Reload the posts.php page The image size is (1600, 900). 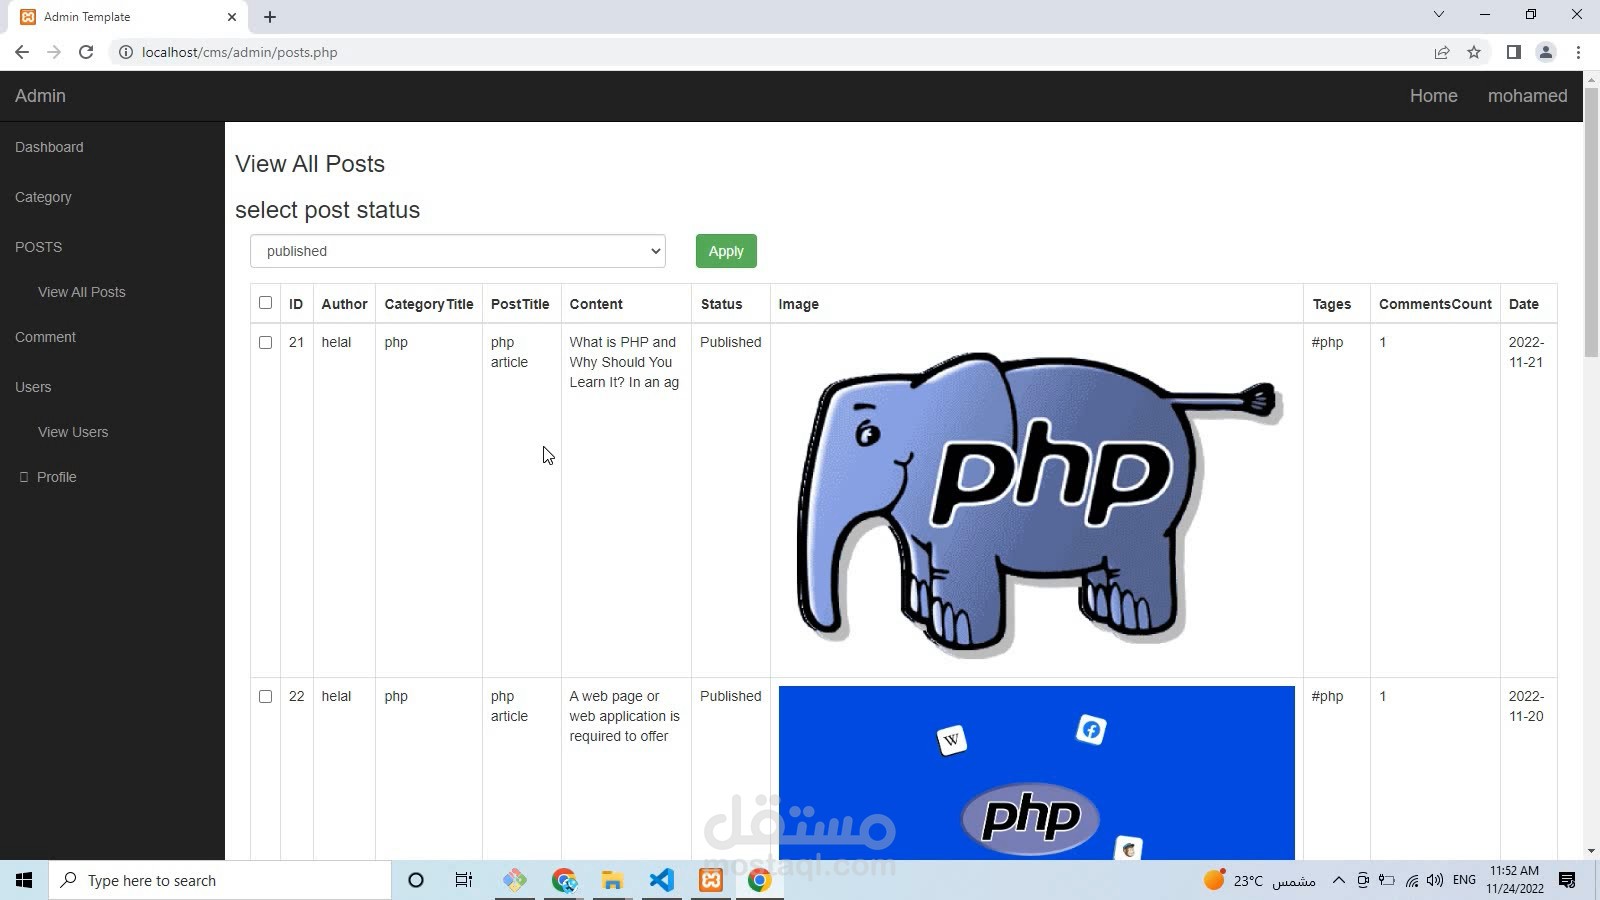(x=86, y=52)
